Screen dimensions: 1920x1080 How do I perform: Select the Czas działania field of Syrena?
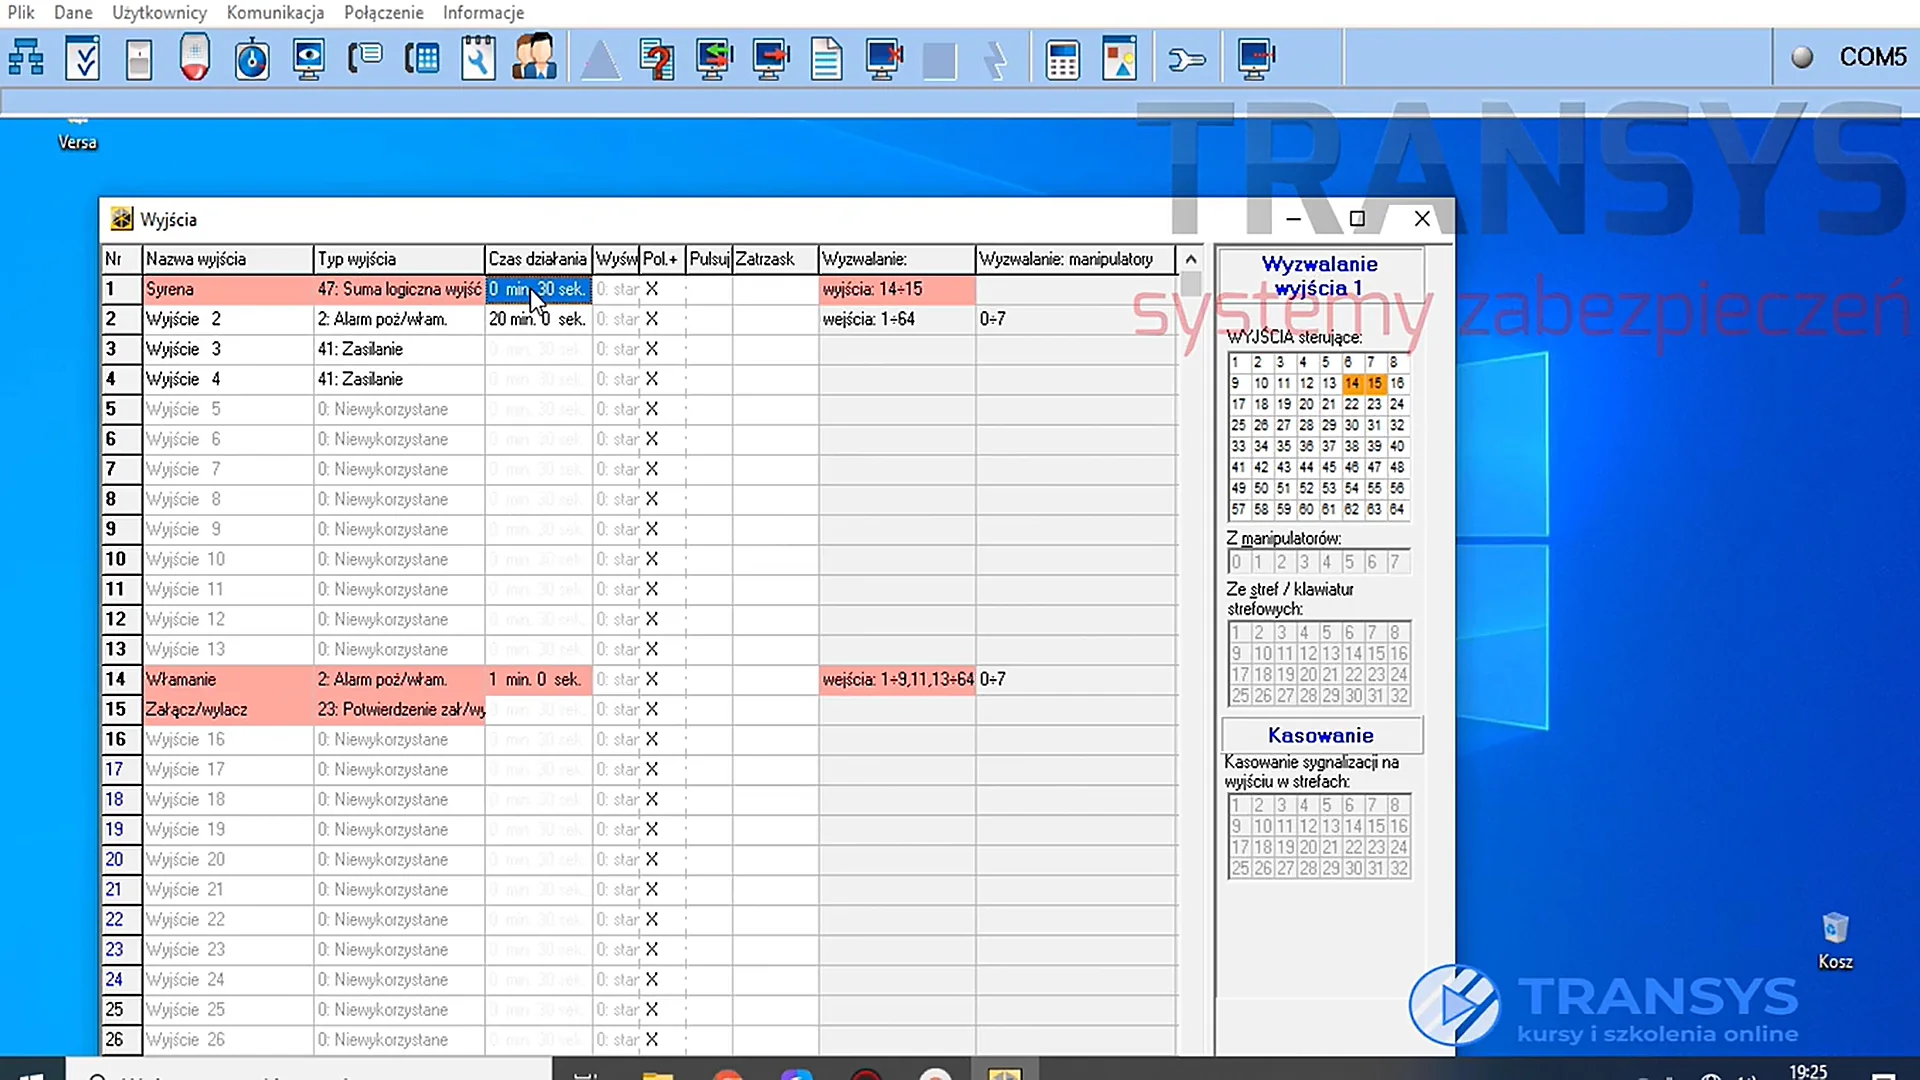(538, 289)
